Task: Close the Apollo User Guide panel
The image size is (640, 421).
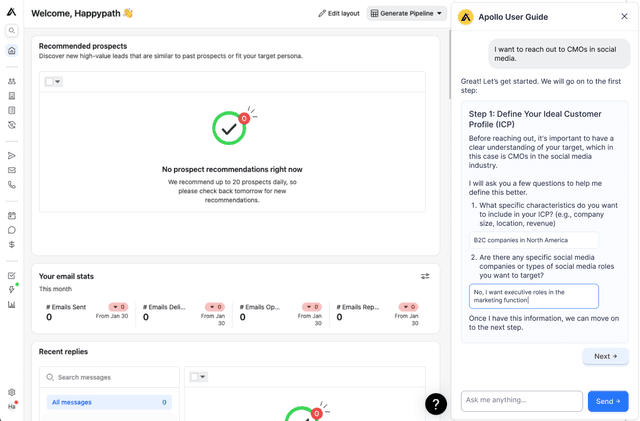Action: 624,16
